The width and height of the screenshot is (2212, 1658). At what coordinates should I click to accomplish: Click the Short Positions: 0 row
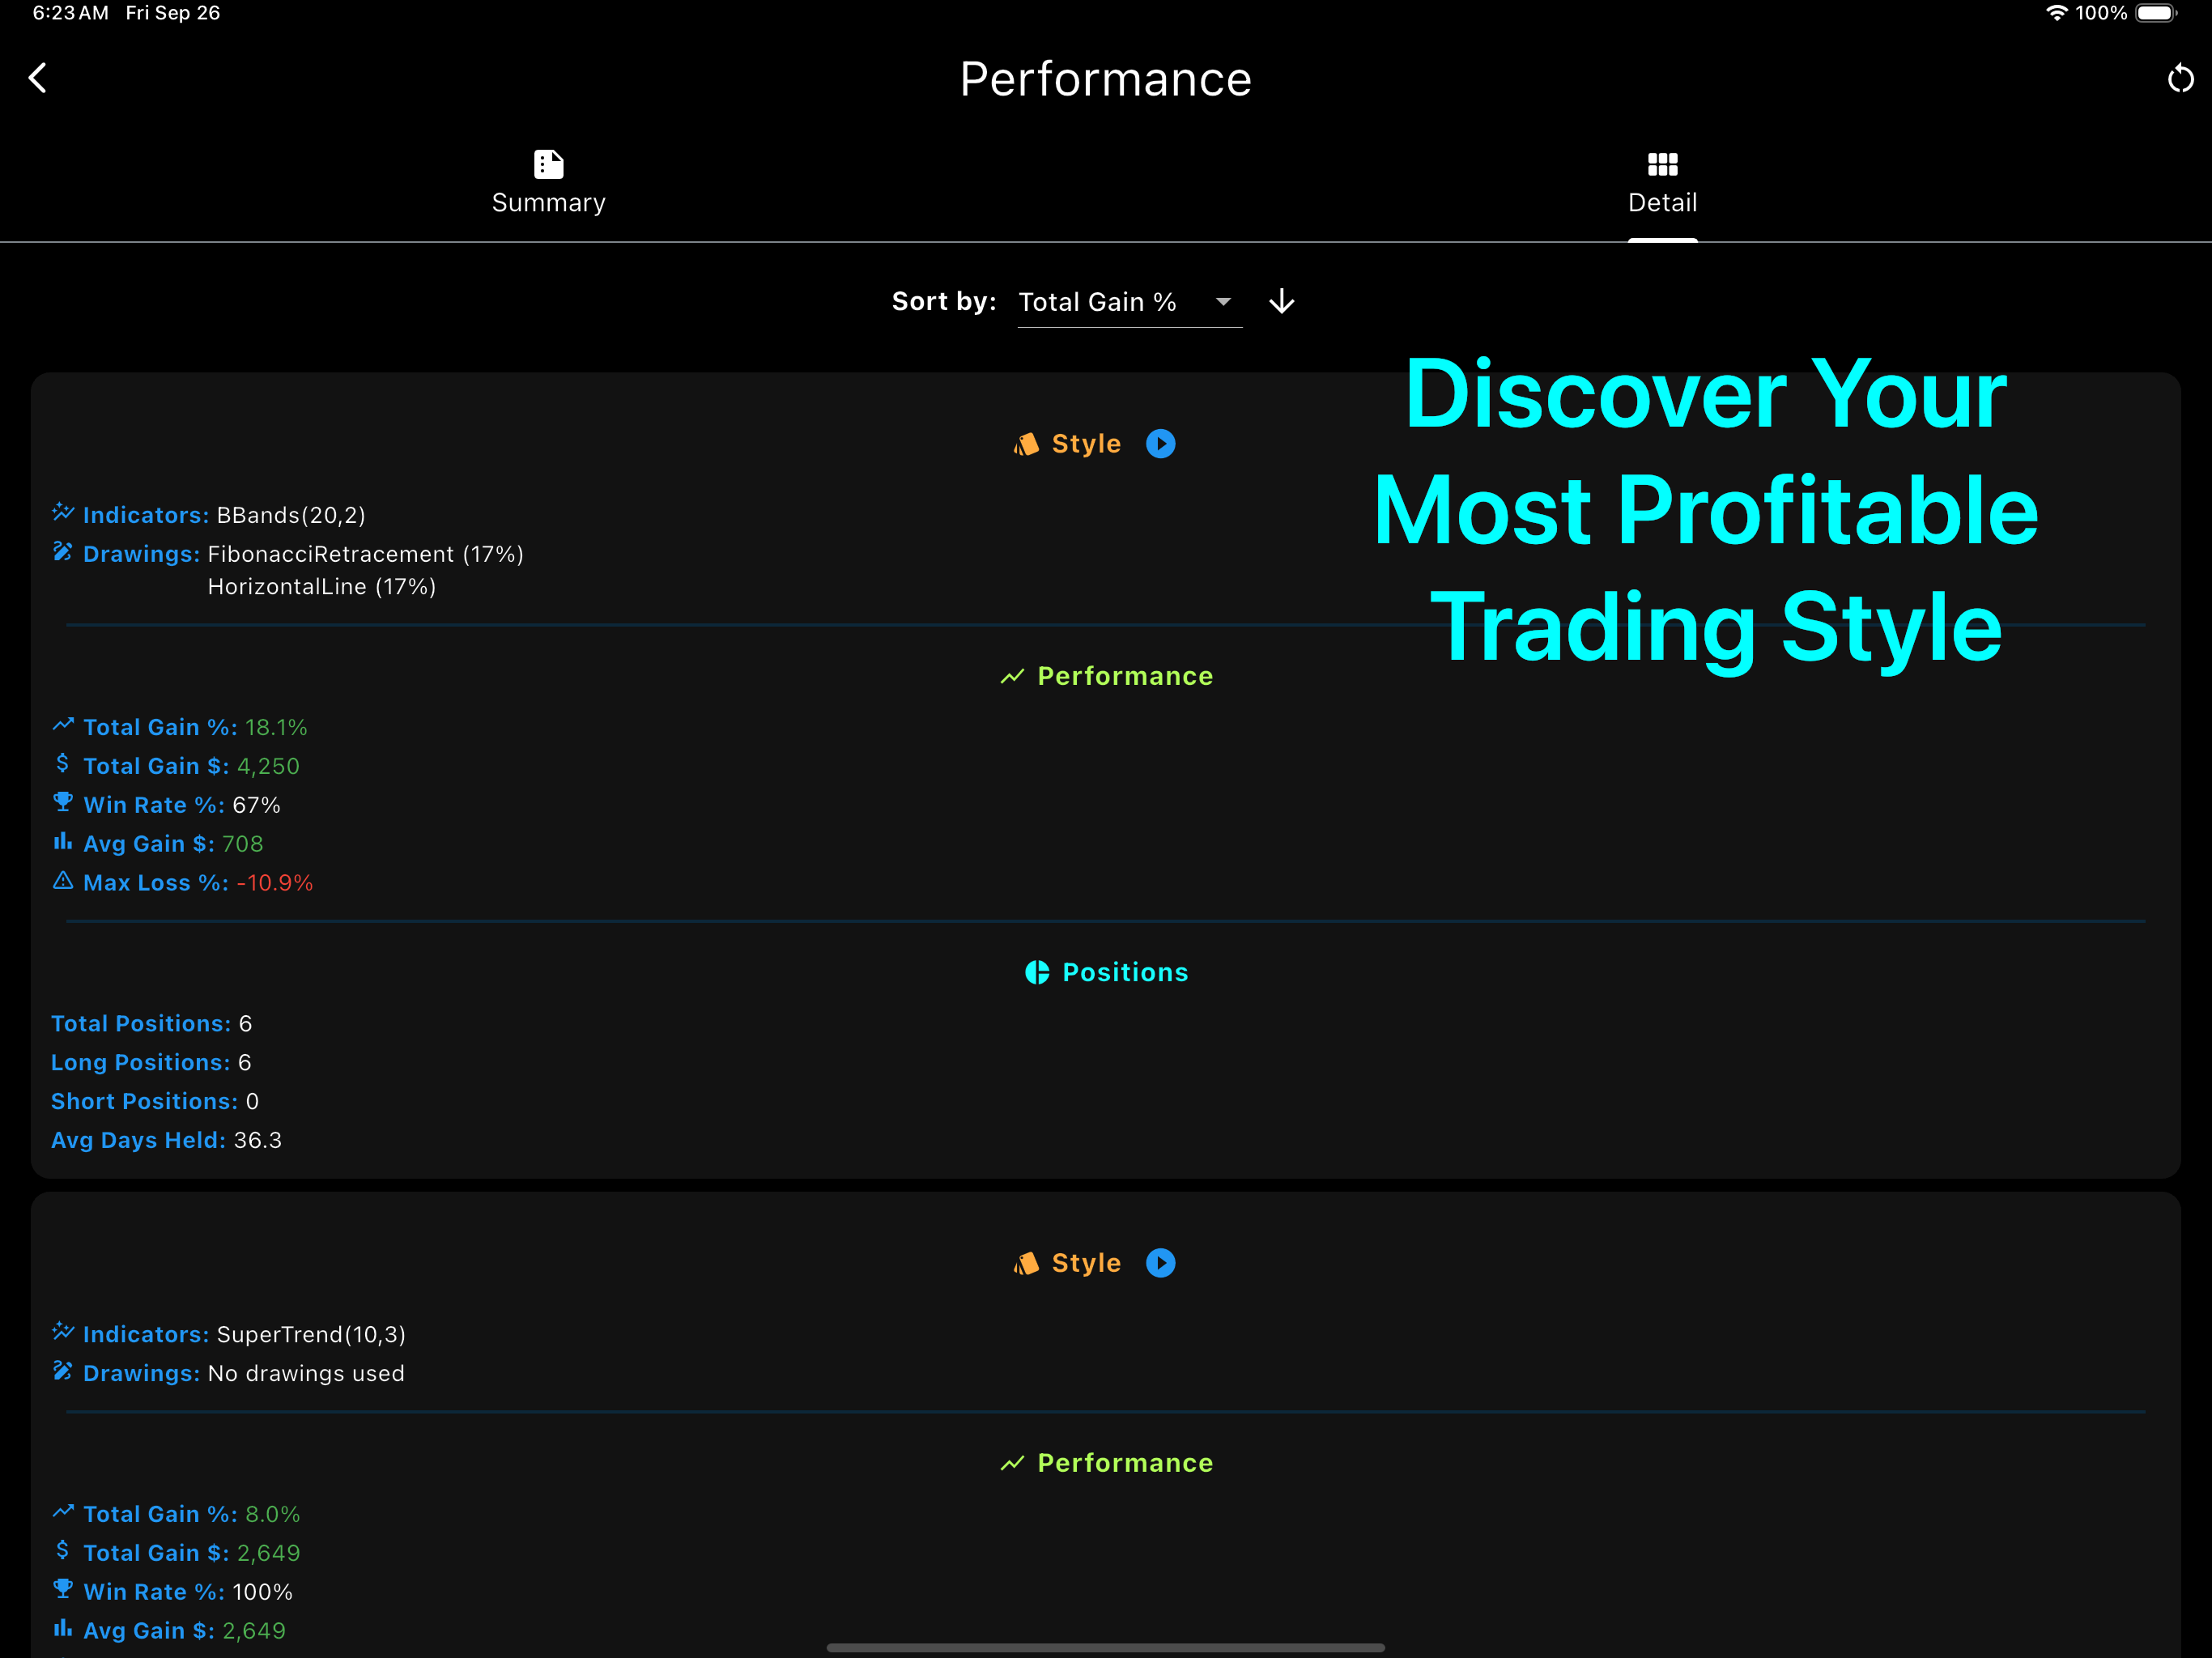[155, 1101]
